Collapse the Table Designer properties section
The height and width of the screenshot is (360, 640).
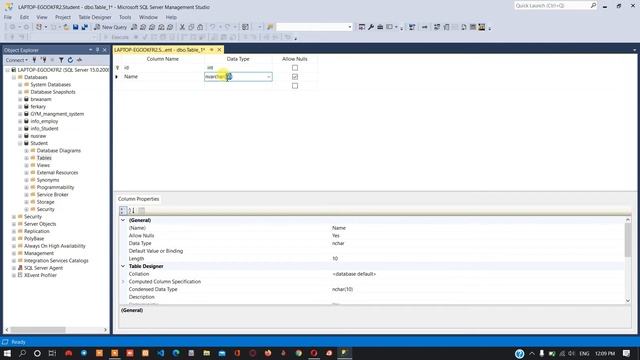[x=123, y=266]
